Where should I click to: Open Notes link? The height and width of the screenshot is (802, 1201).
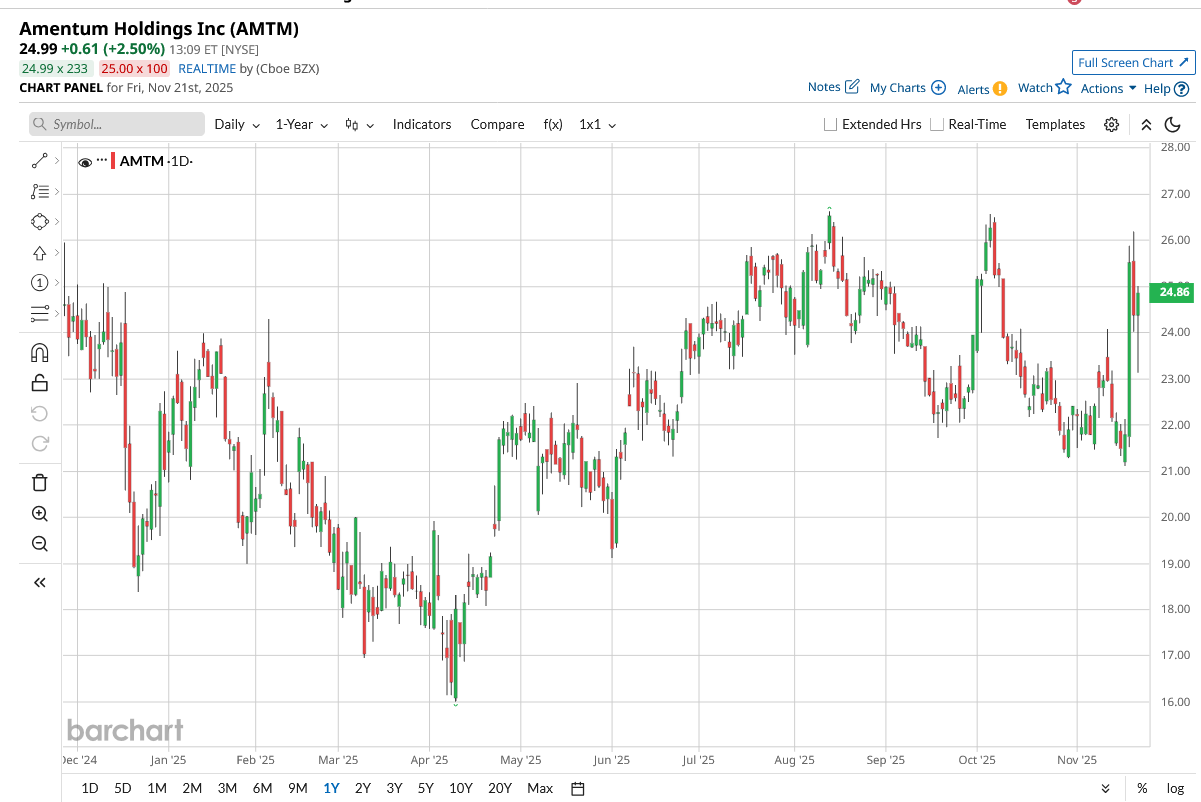tap(834, 87)
